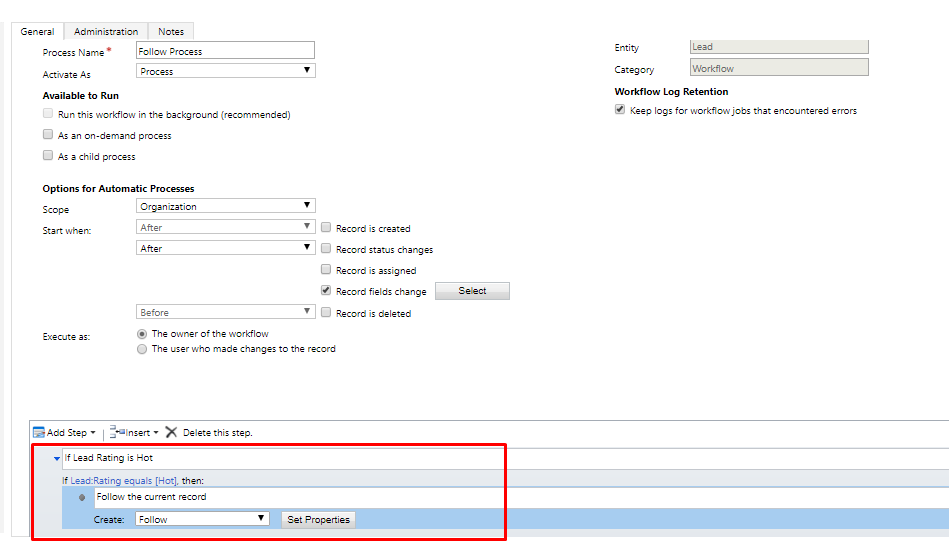Open the Activate As dropdown
Viewport: 949px width, 549px height.
[225, 71]
